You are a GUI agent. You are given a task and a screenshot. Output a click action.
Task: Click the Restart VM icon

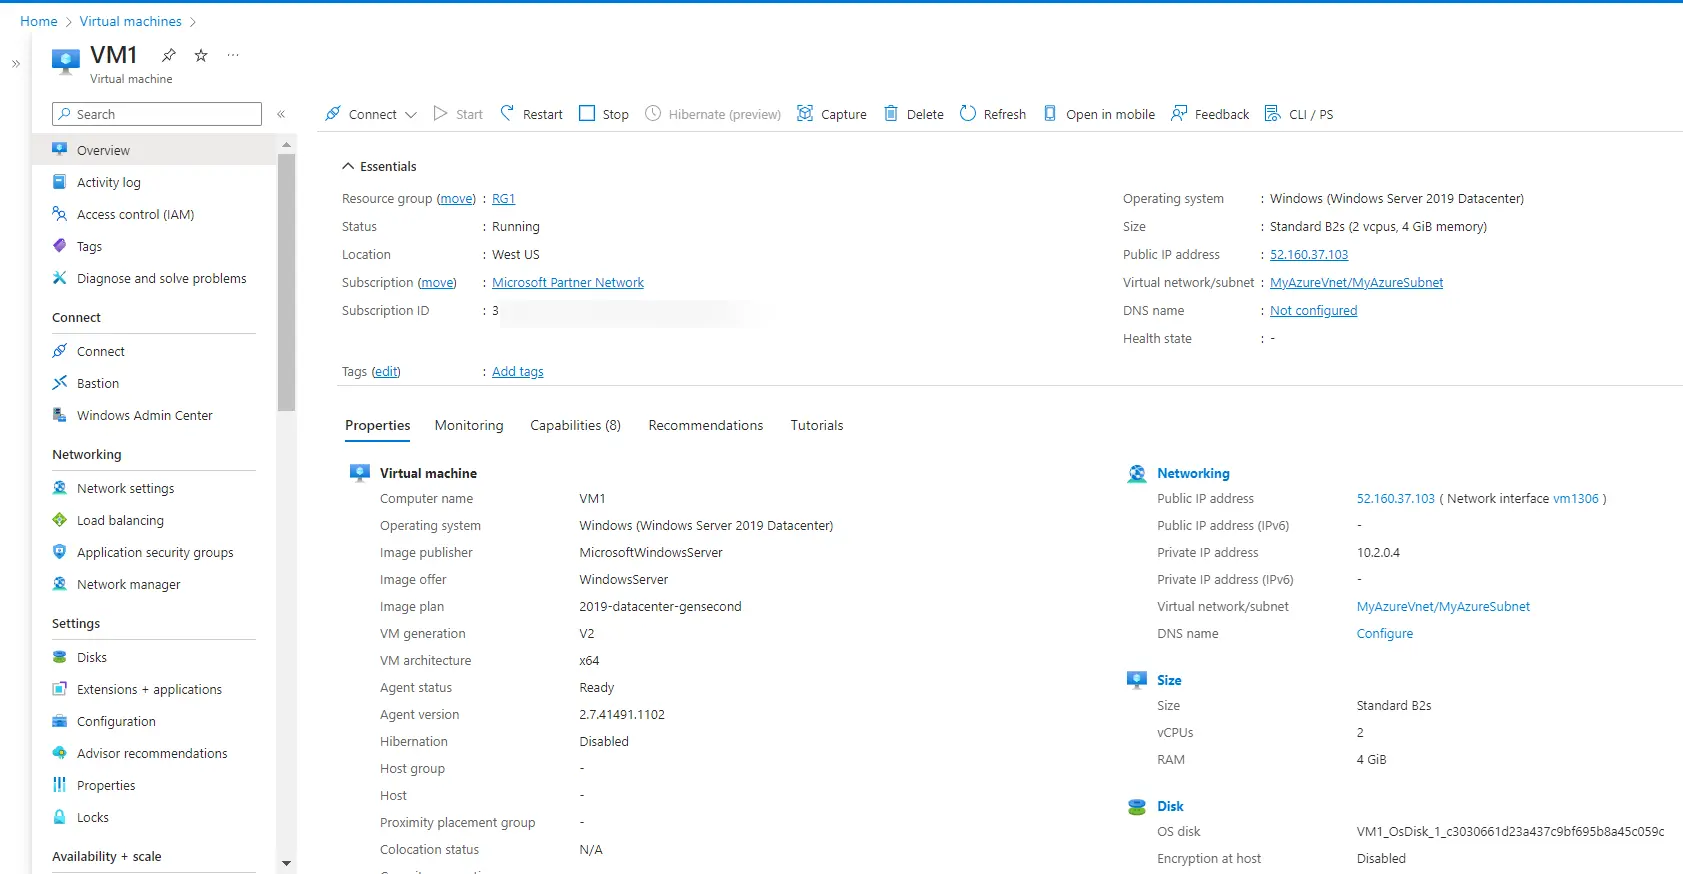point(507,114)
